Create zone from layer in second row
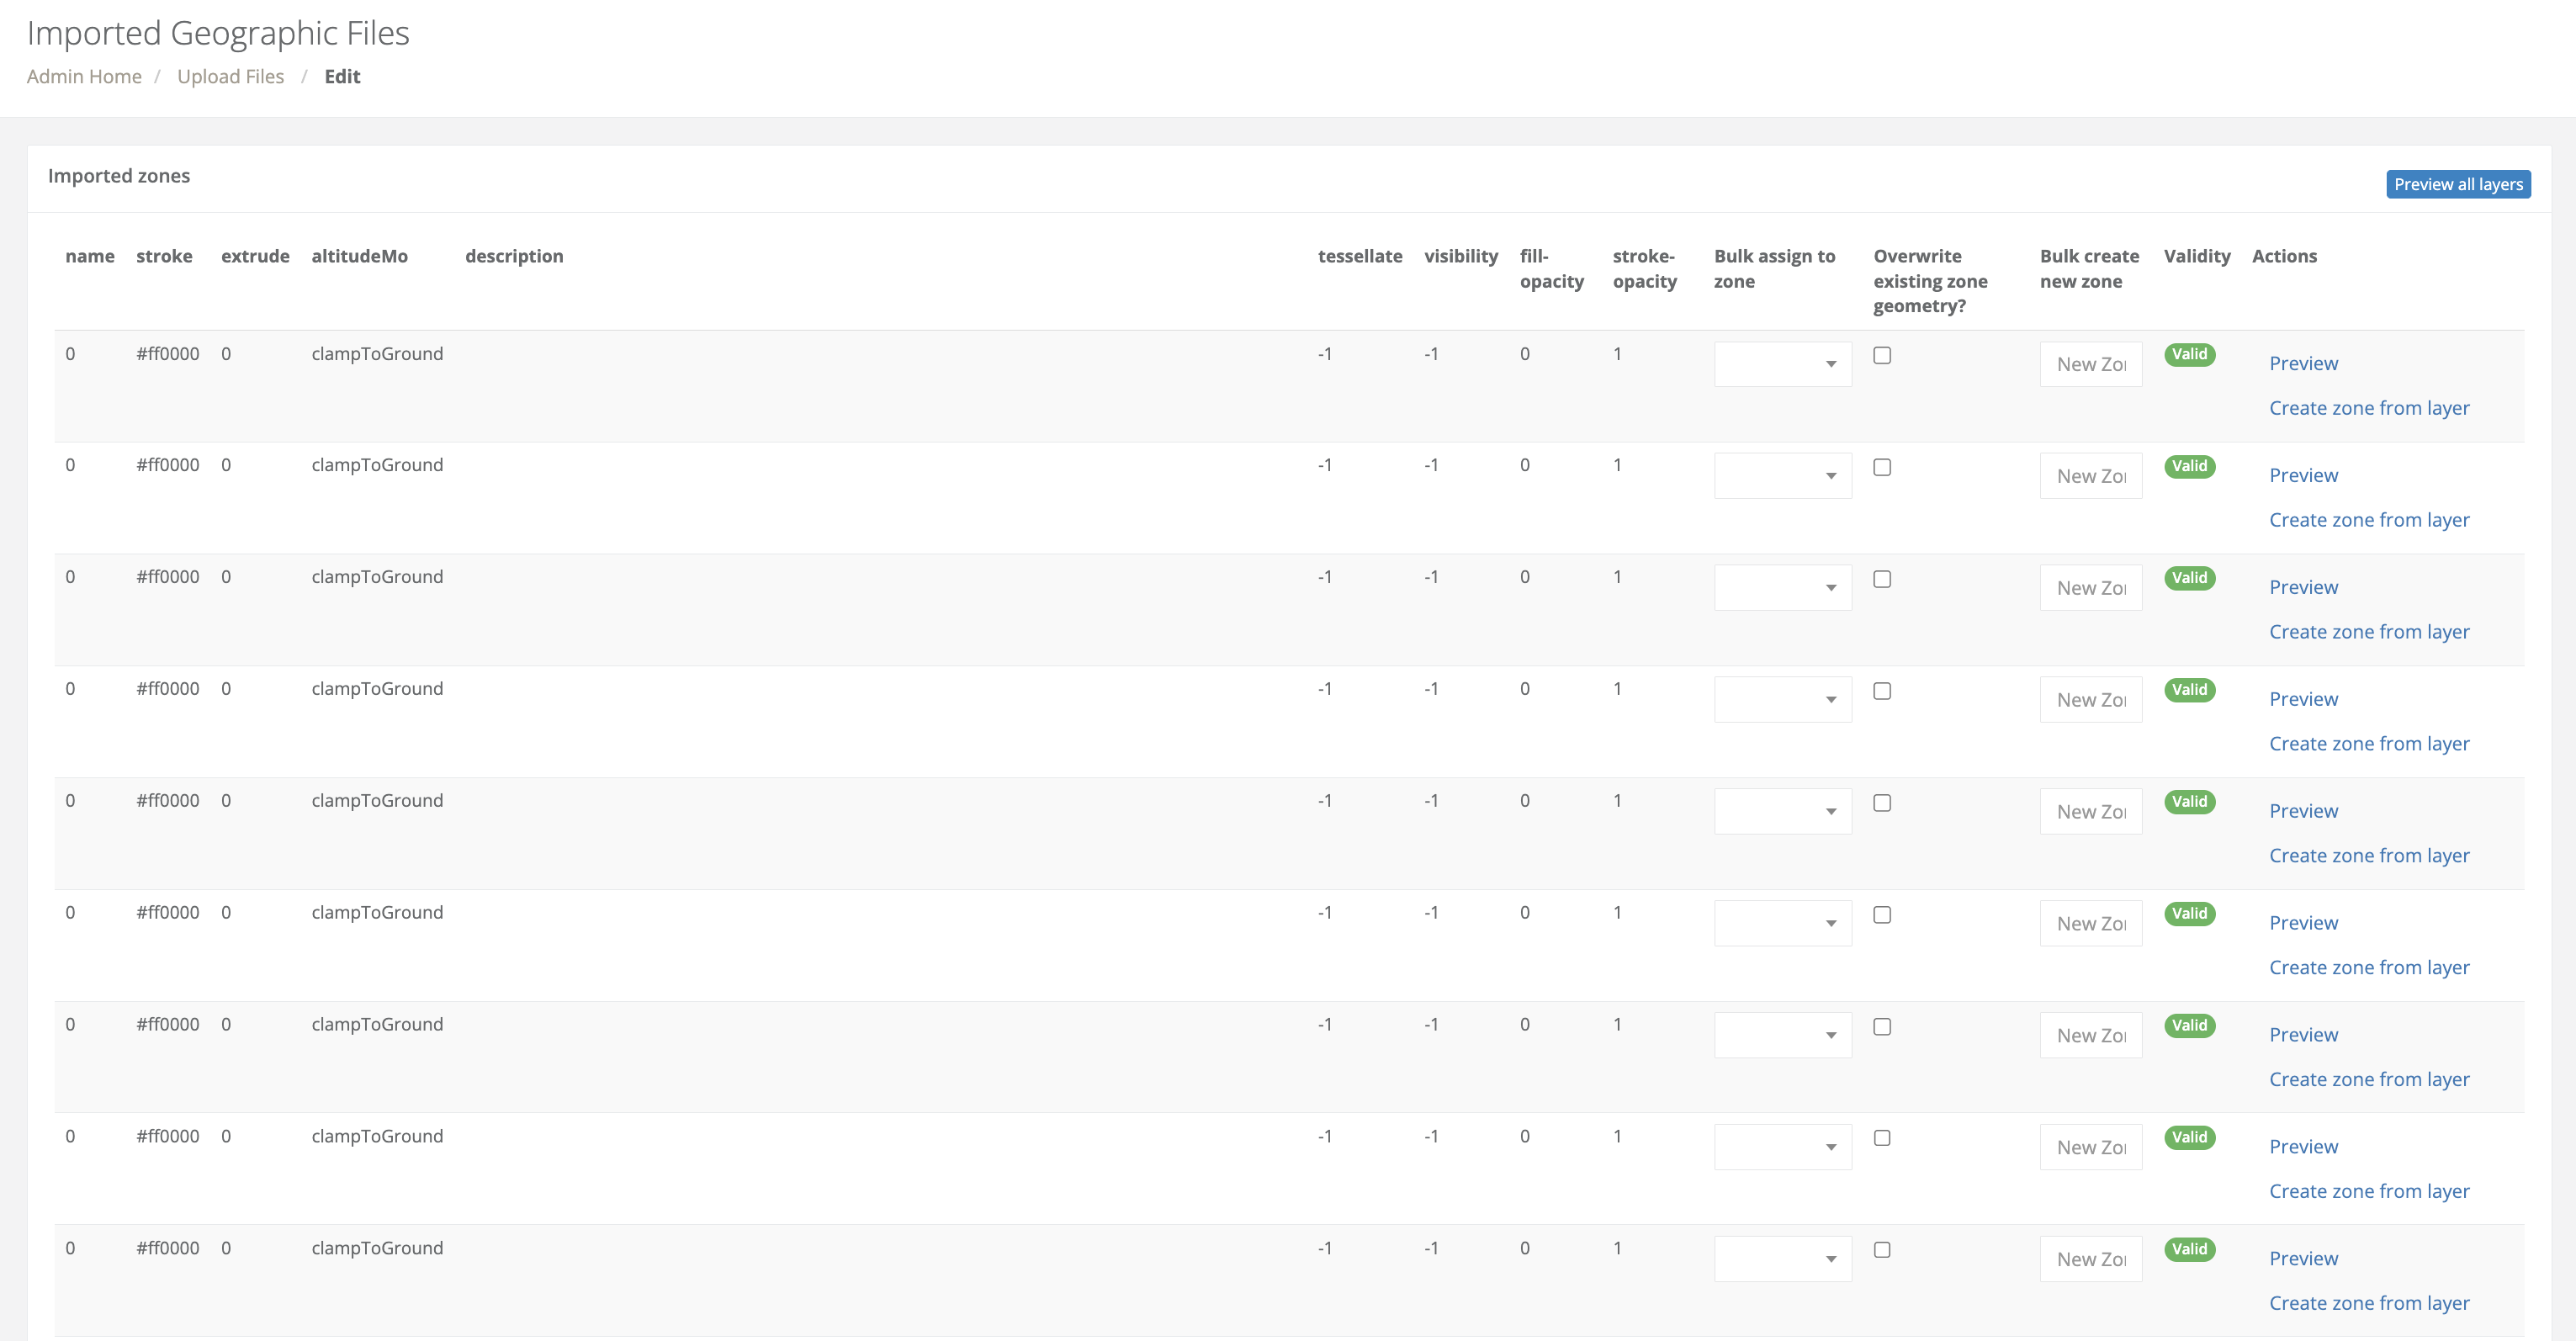This screenshot has height=1341, width=2576. tap(2368, 520)
